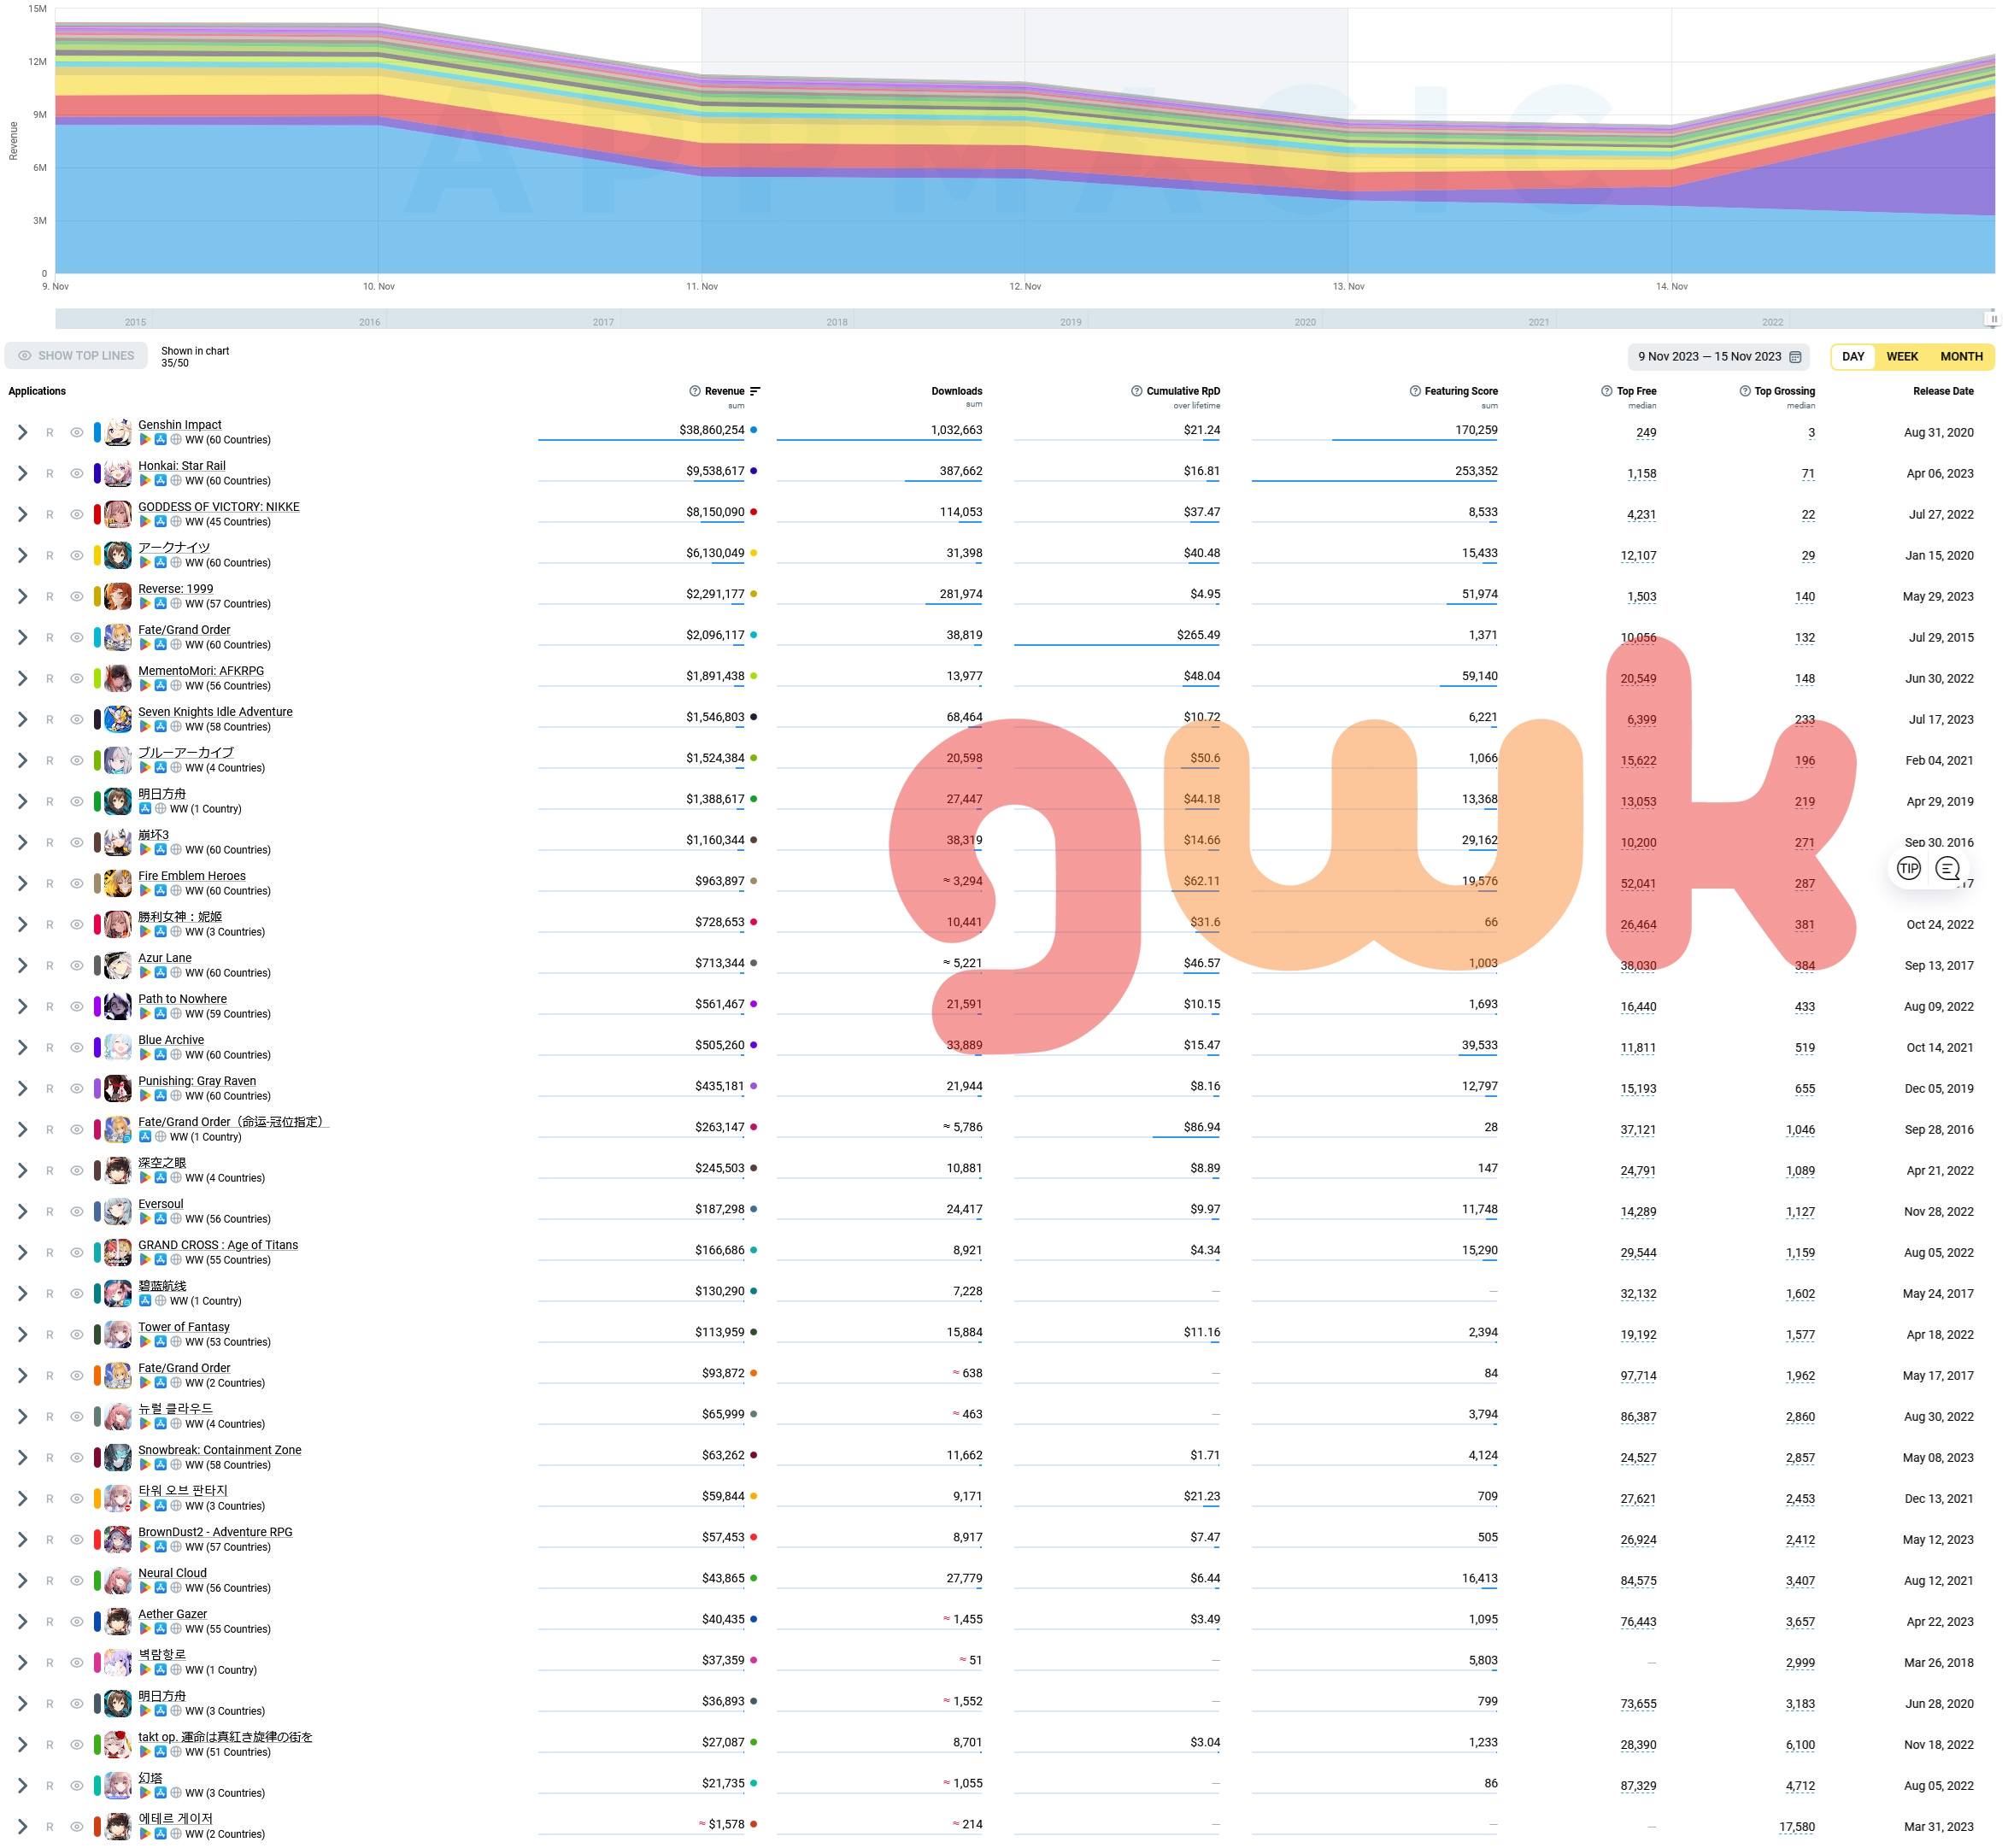Open the GRAND CROSS : Age of Titans link
Image resolution: width=2008 pixels, height=1848 pixels.
pyautogui.click(x=218, y=1245)
